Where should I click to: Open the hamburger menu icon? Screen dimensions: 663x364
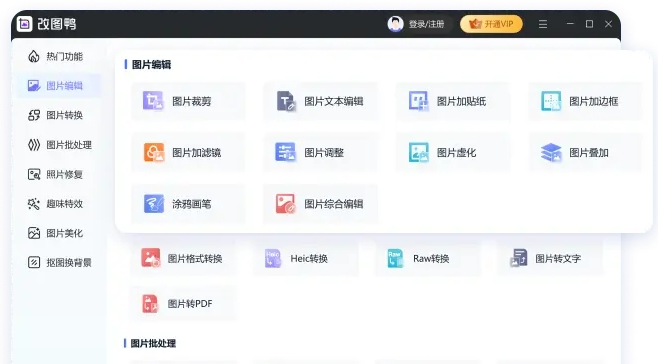pyautogui.click(x=543, y=24)
